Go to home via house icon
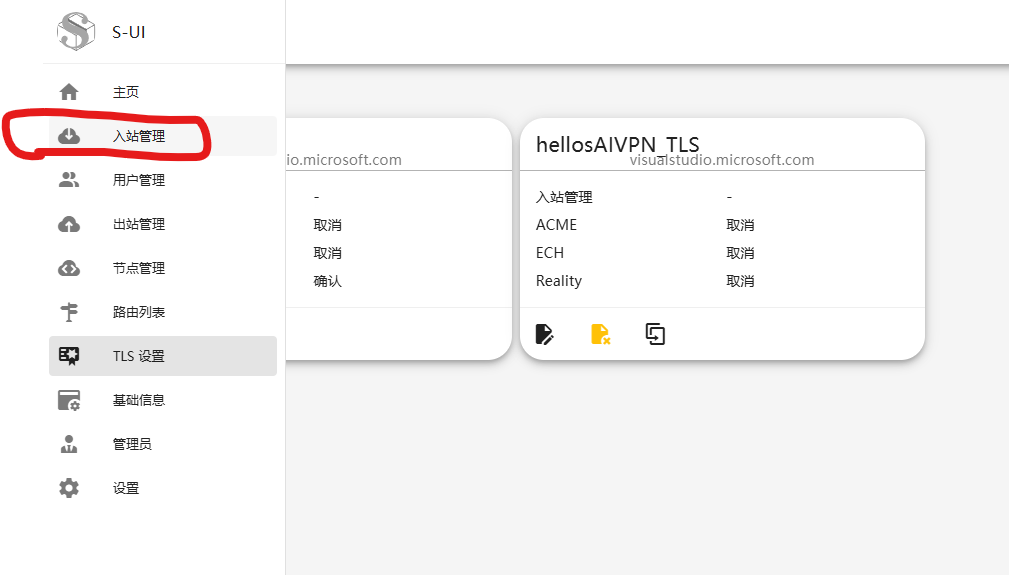 coord(69,92)
